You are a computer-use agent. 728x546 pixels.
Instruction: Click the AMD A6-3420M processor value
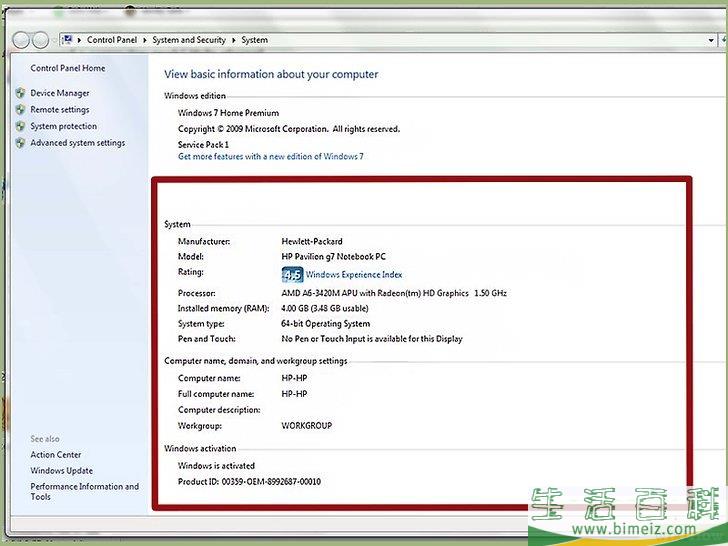pyautogui.click(x=394, y=293)
